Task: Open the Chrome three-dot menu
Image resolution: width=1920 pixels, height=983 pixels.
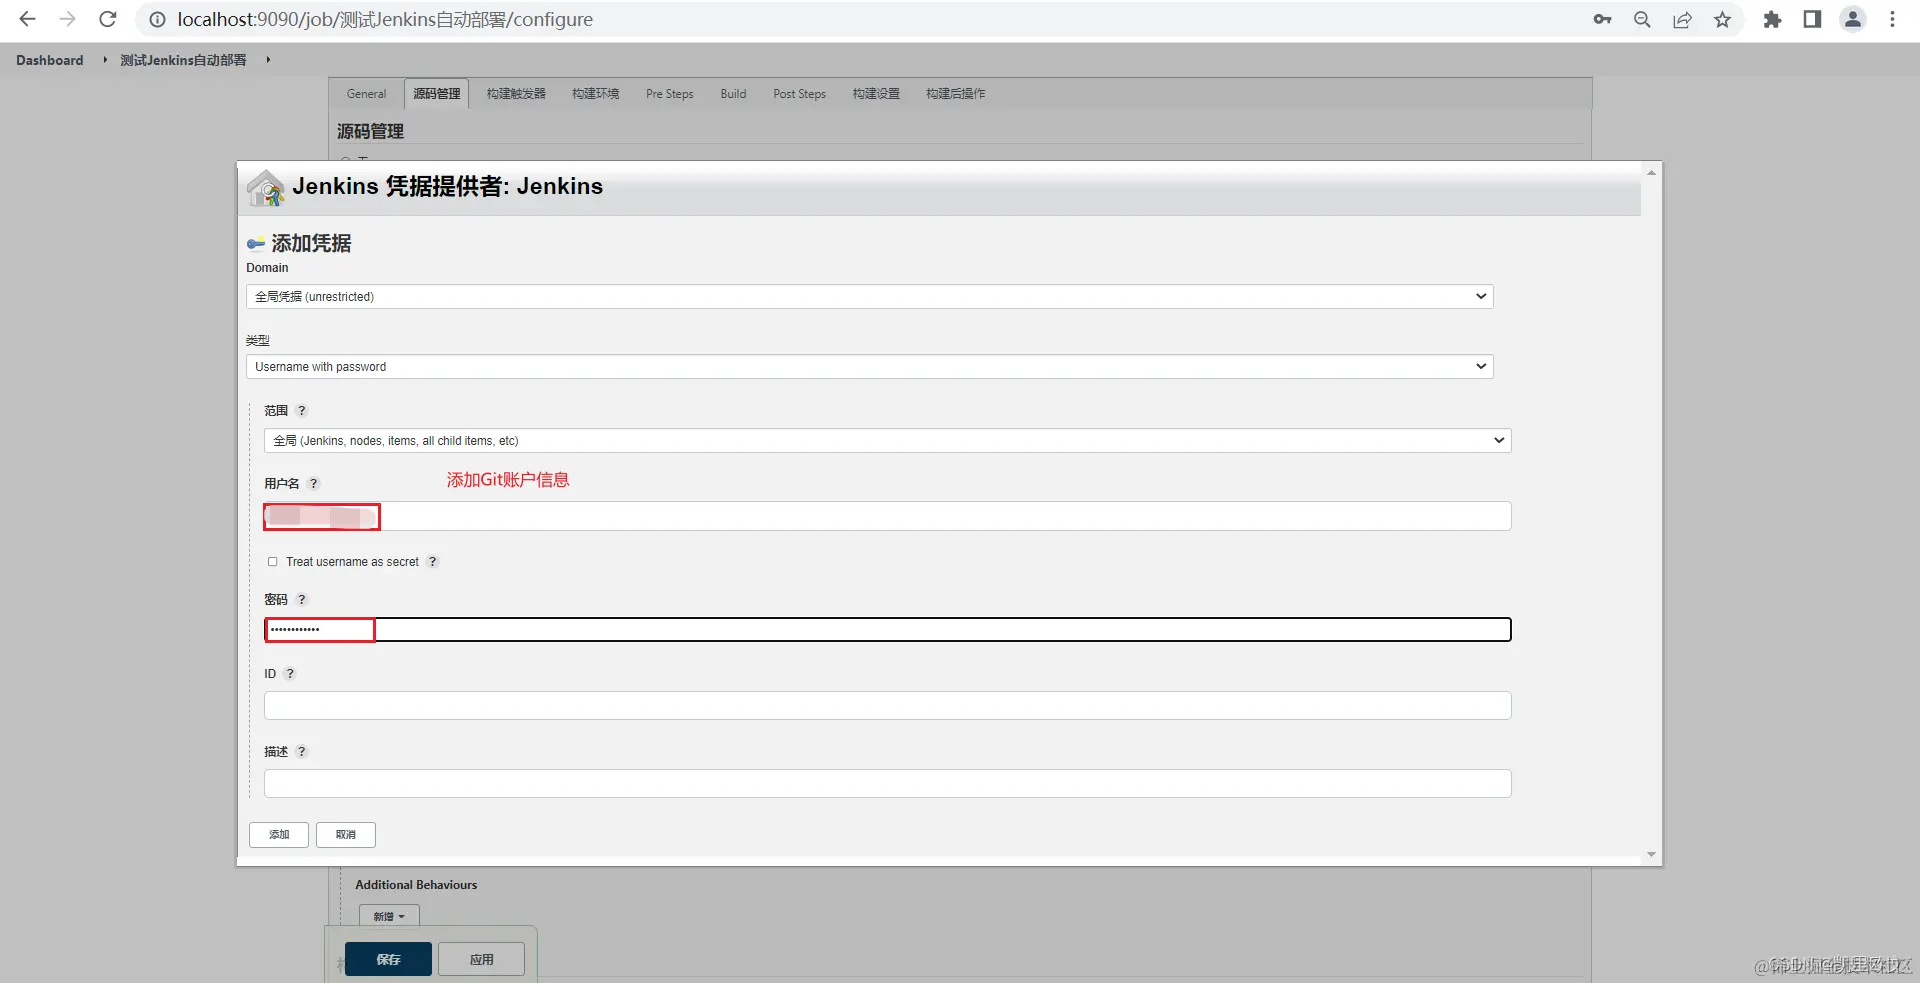Action: coord(1892,19)
